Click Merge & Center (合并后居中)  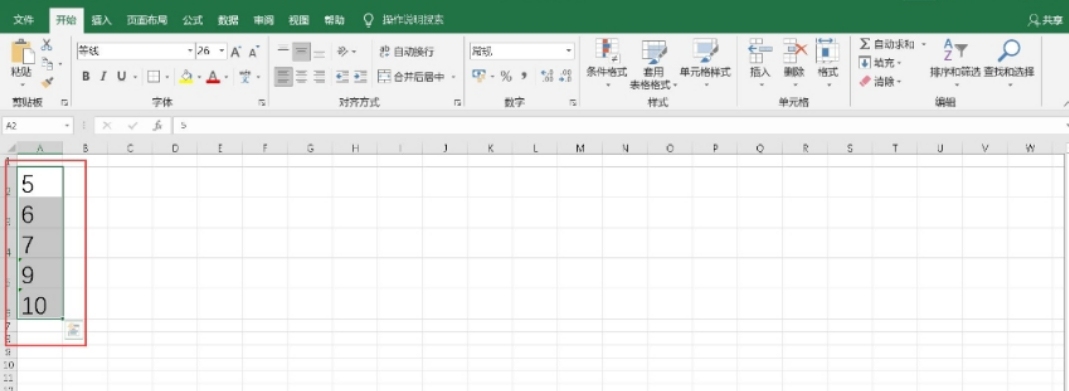tap(411, 76)
